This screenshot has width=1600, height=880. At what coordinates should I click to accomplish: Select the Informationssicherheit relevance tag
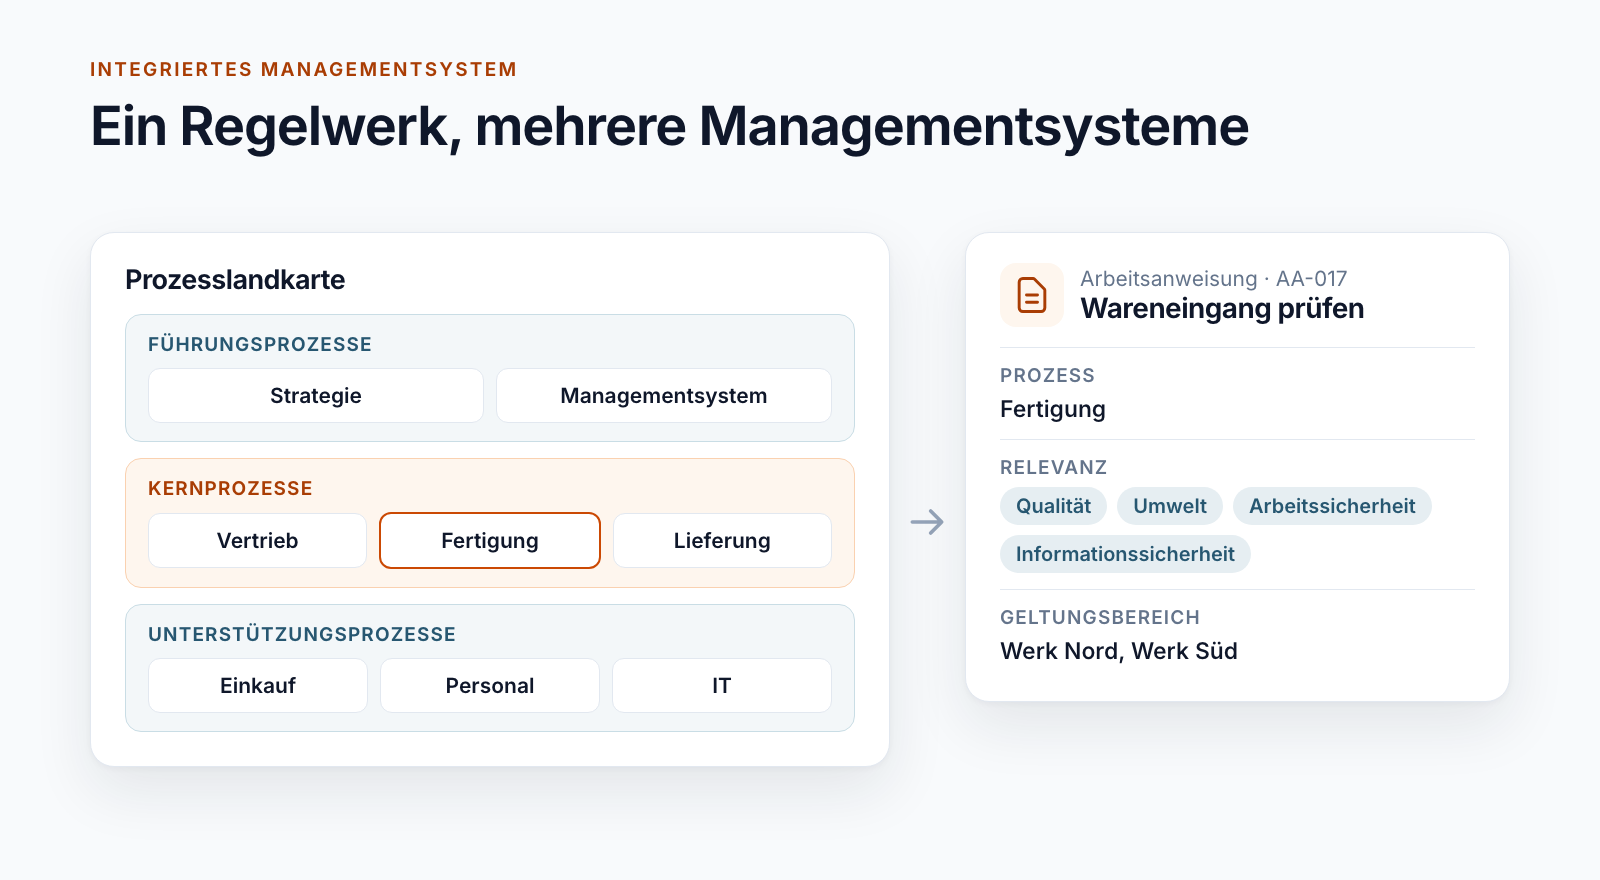pos(1125,554)
